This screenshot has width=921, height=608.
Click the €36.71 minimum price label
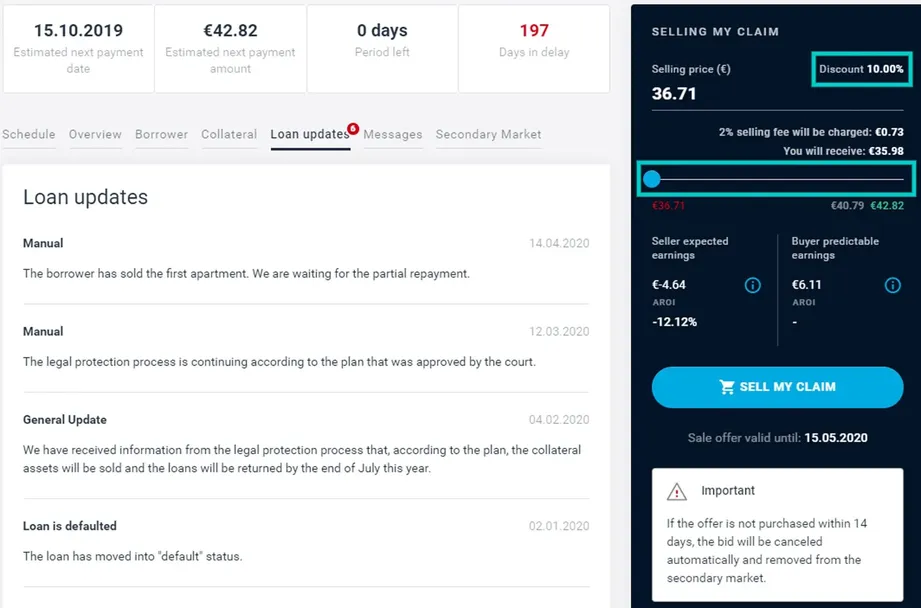pyautogui.click(x=668, y=206)
